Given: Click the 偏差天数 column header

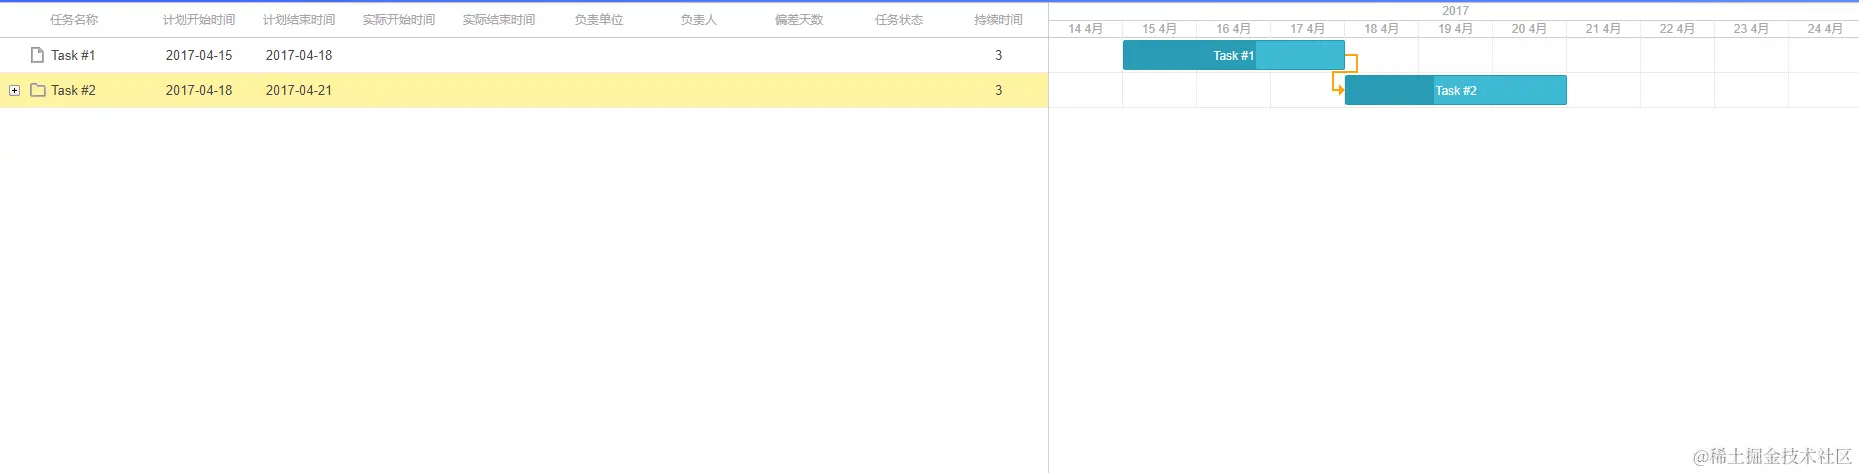Looking at the screenshot, I should coord(799,20).
